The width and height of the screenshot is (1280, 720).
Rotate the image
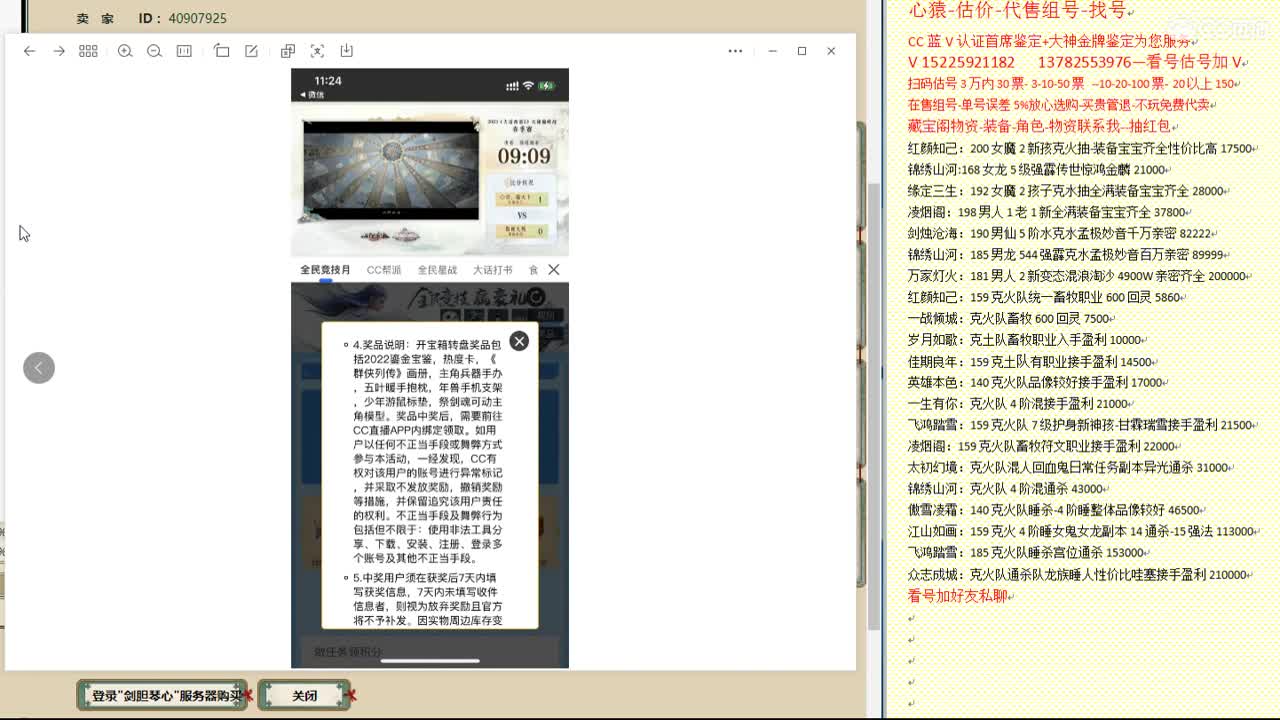(x=222, y=51)
